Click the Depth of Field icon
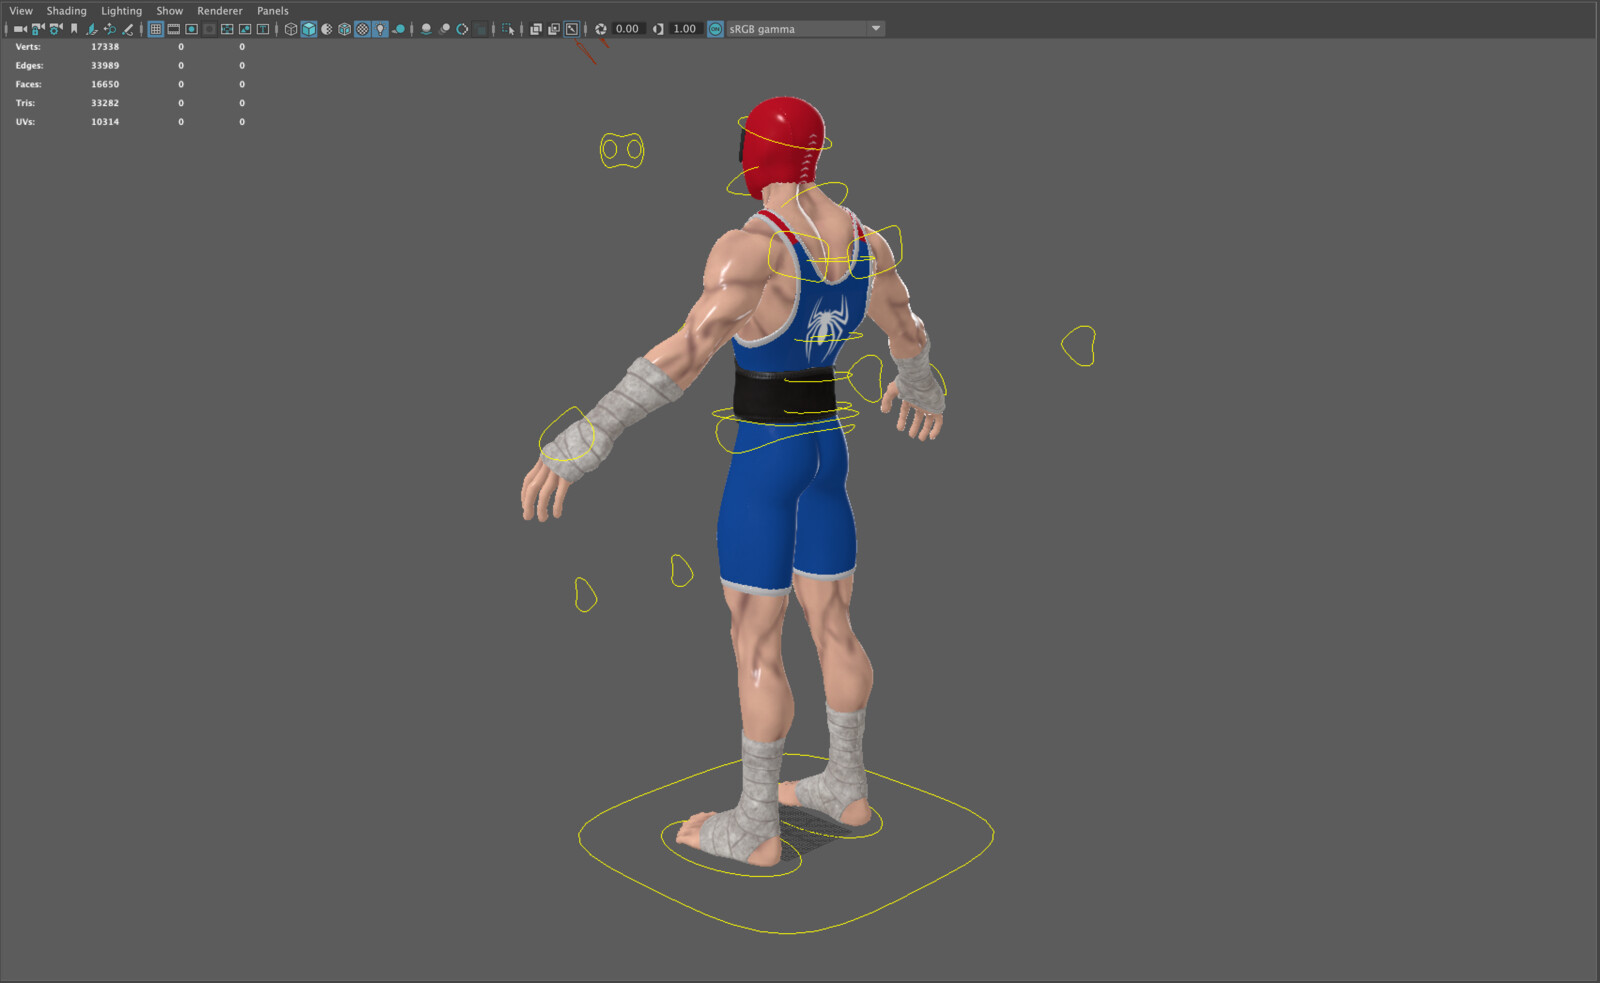1600x983 pixels. point(480,29)
